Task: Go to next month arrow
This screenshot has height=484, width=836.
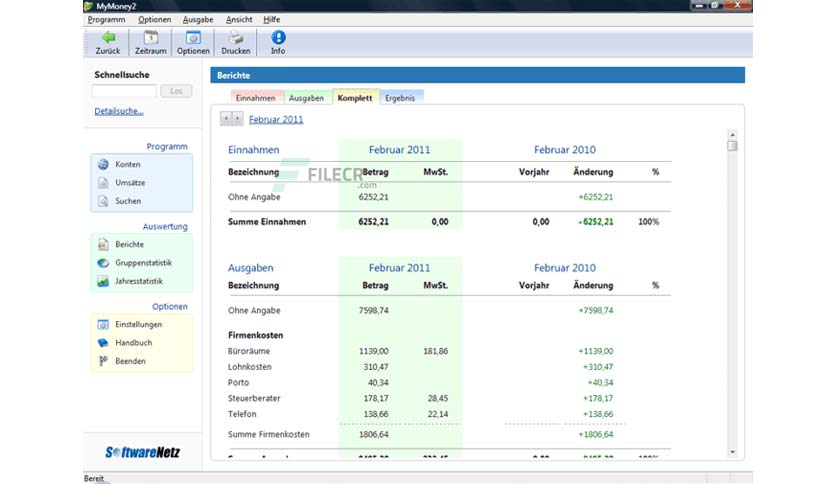Action: click(237, 119)
